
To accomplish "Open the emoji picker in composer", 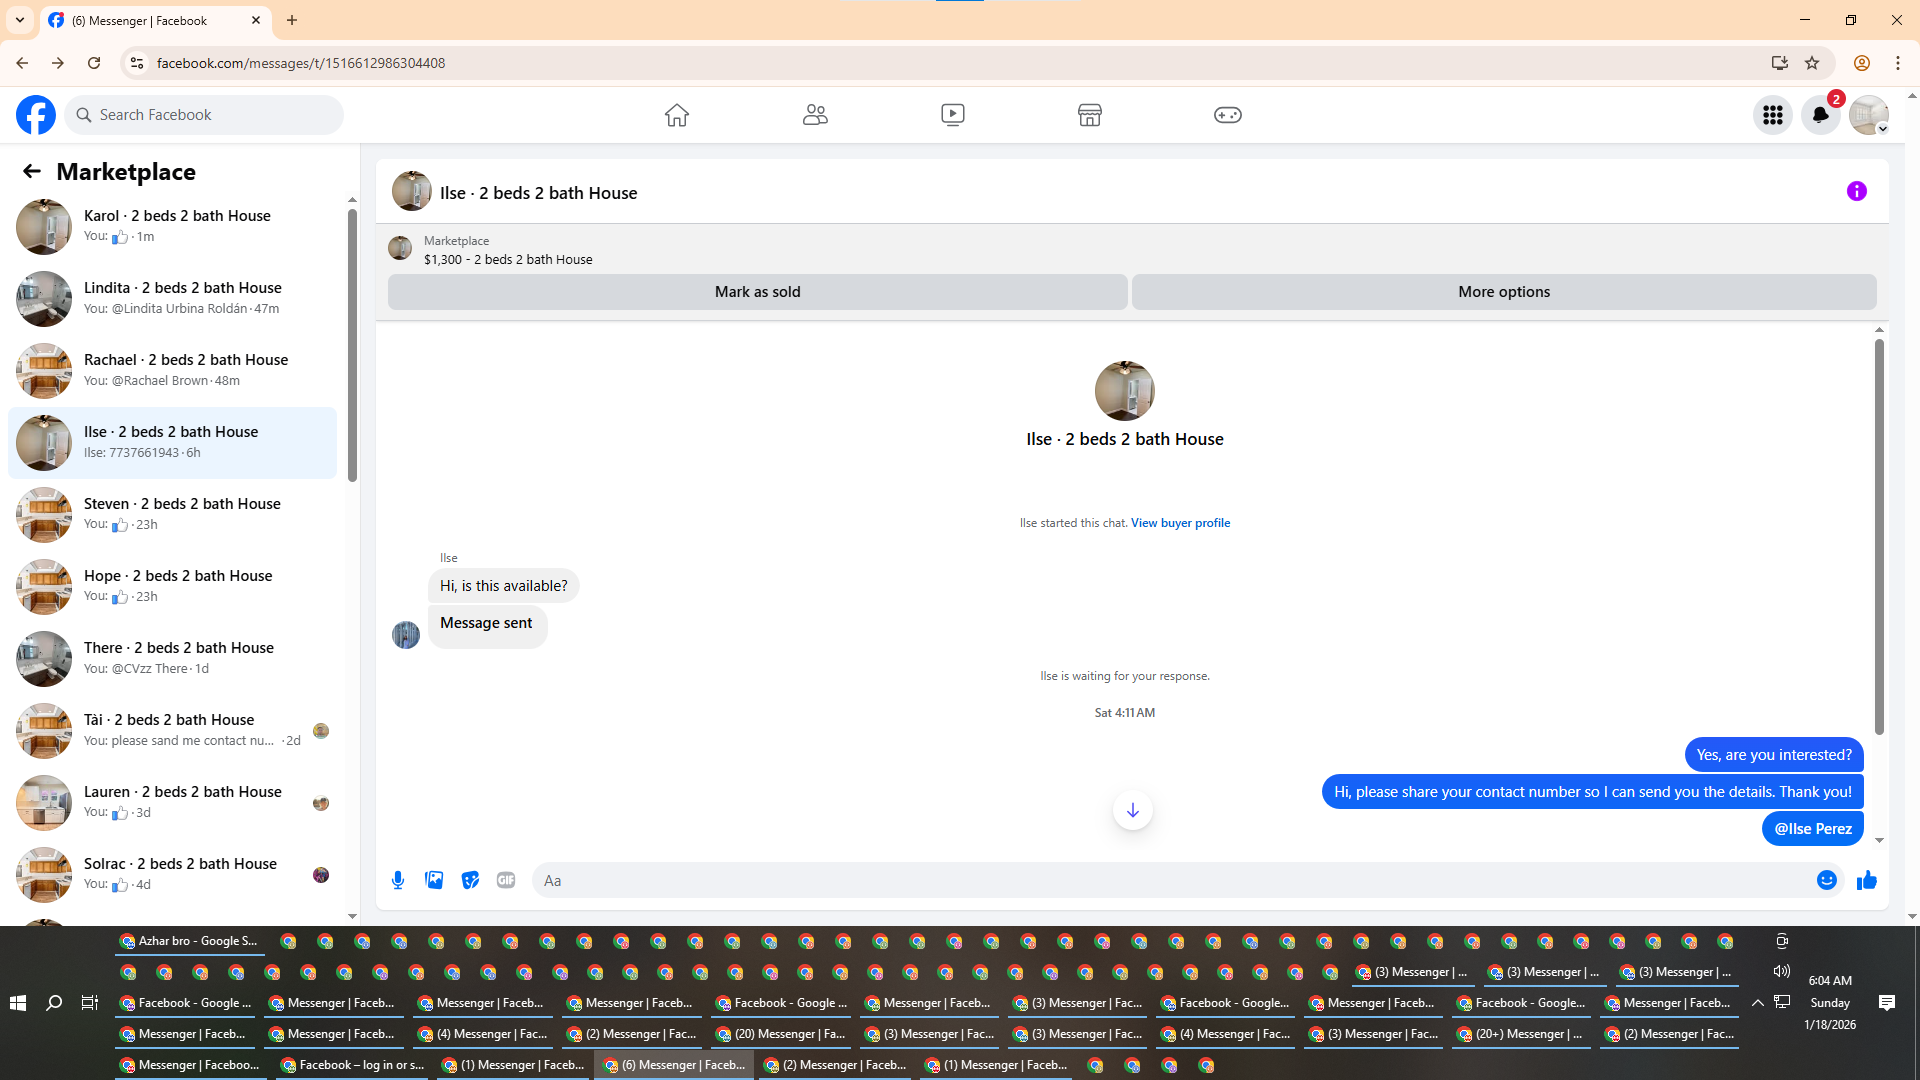I will (1826, 880).
